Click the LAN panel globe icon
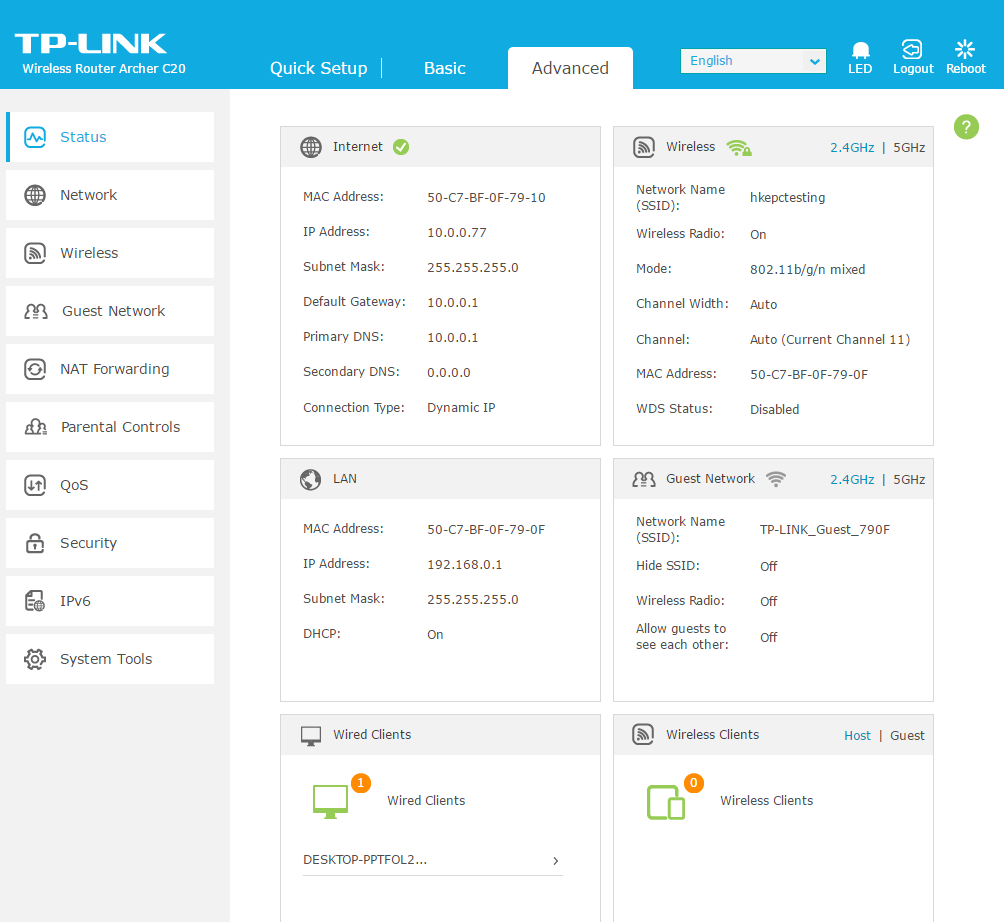The height and width of the screenshot is (922, 1004). [311, 479]
